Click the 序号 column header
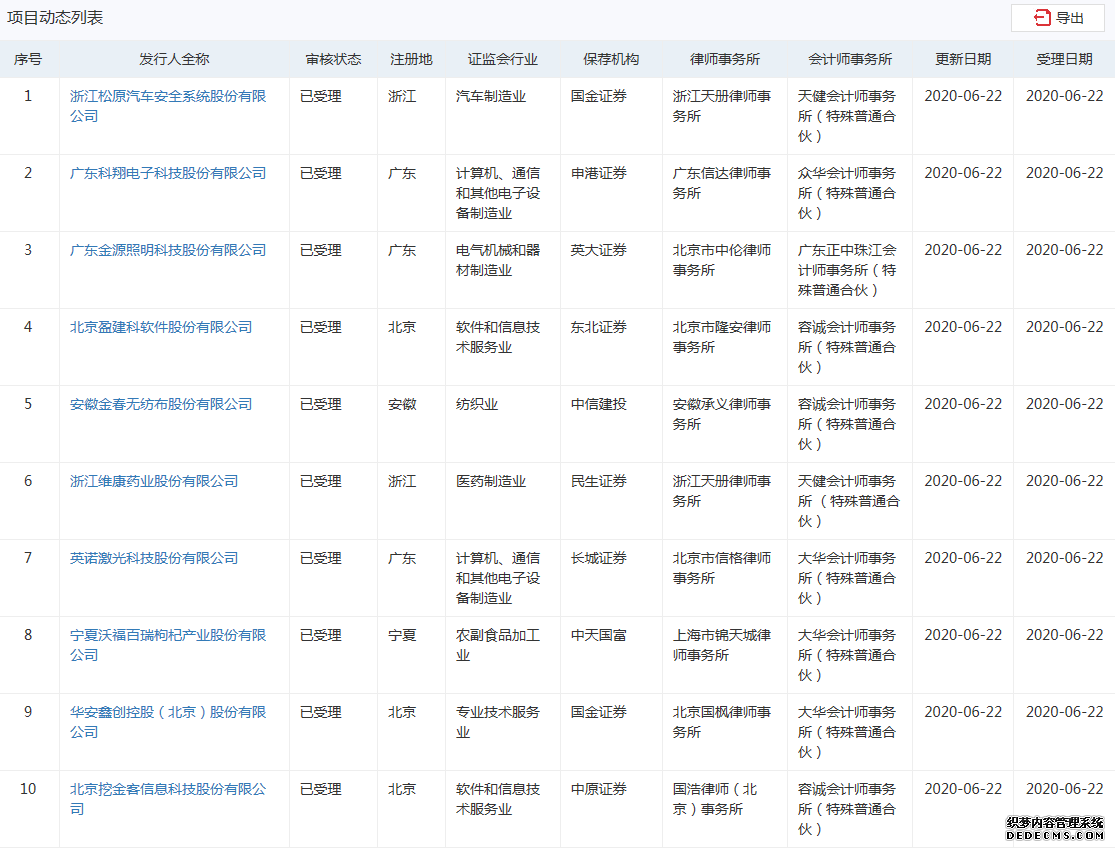The height and width of the screenshot is (850, 1115). tap(28, 59)
